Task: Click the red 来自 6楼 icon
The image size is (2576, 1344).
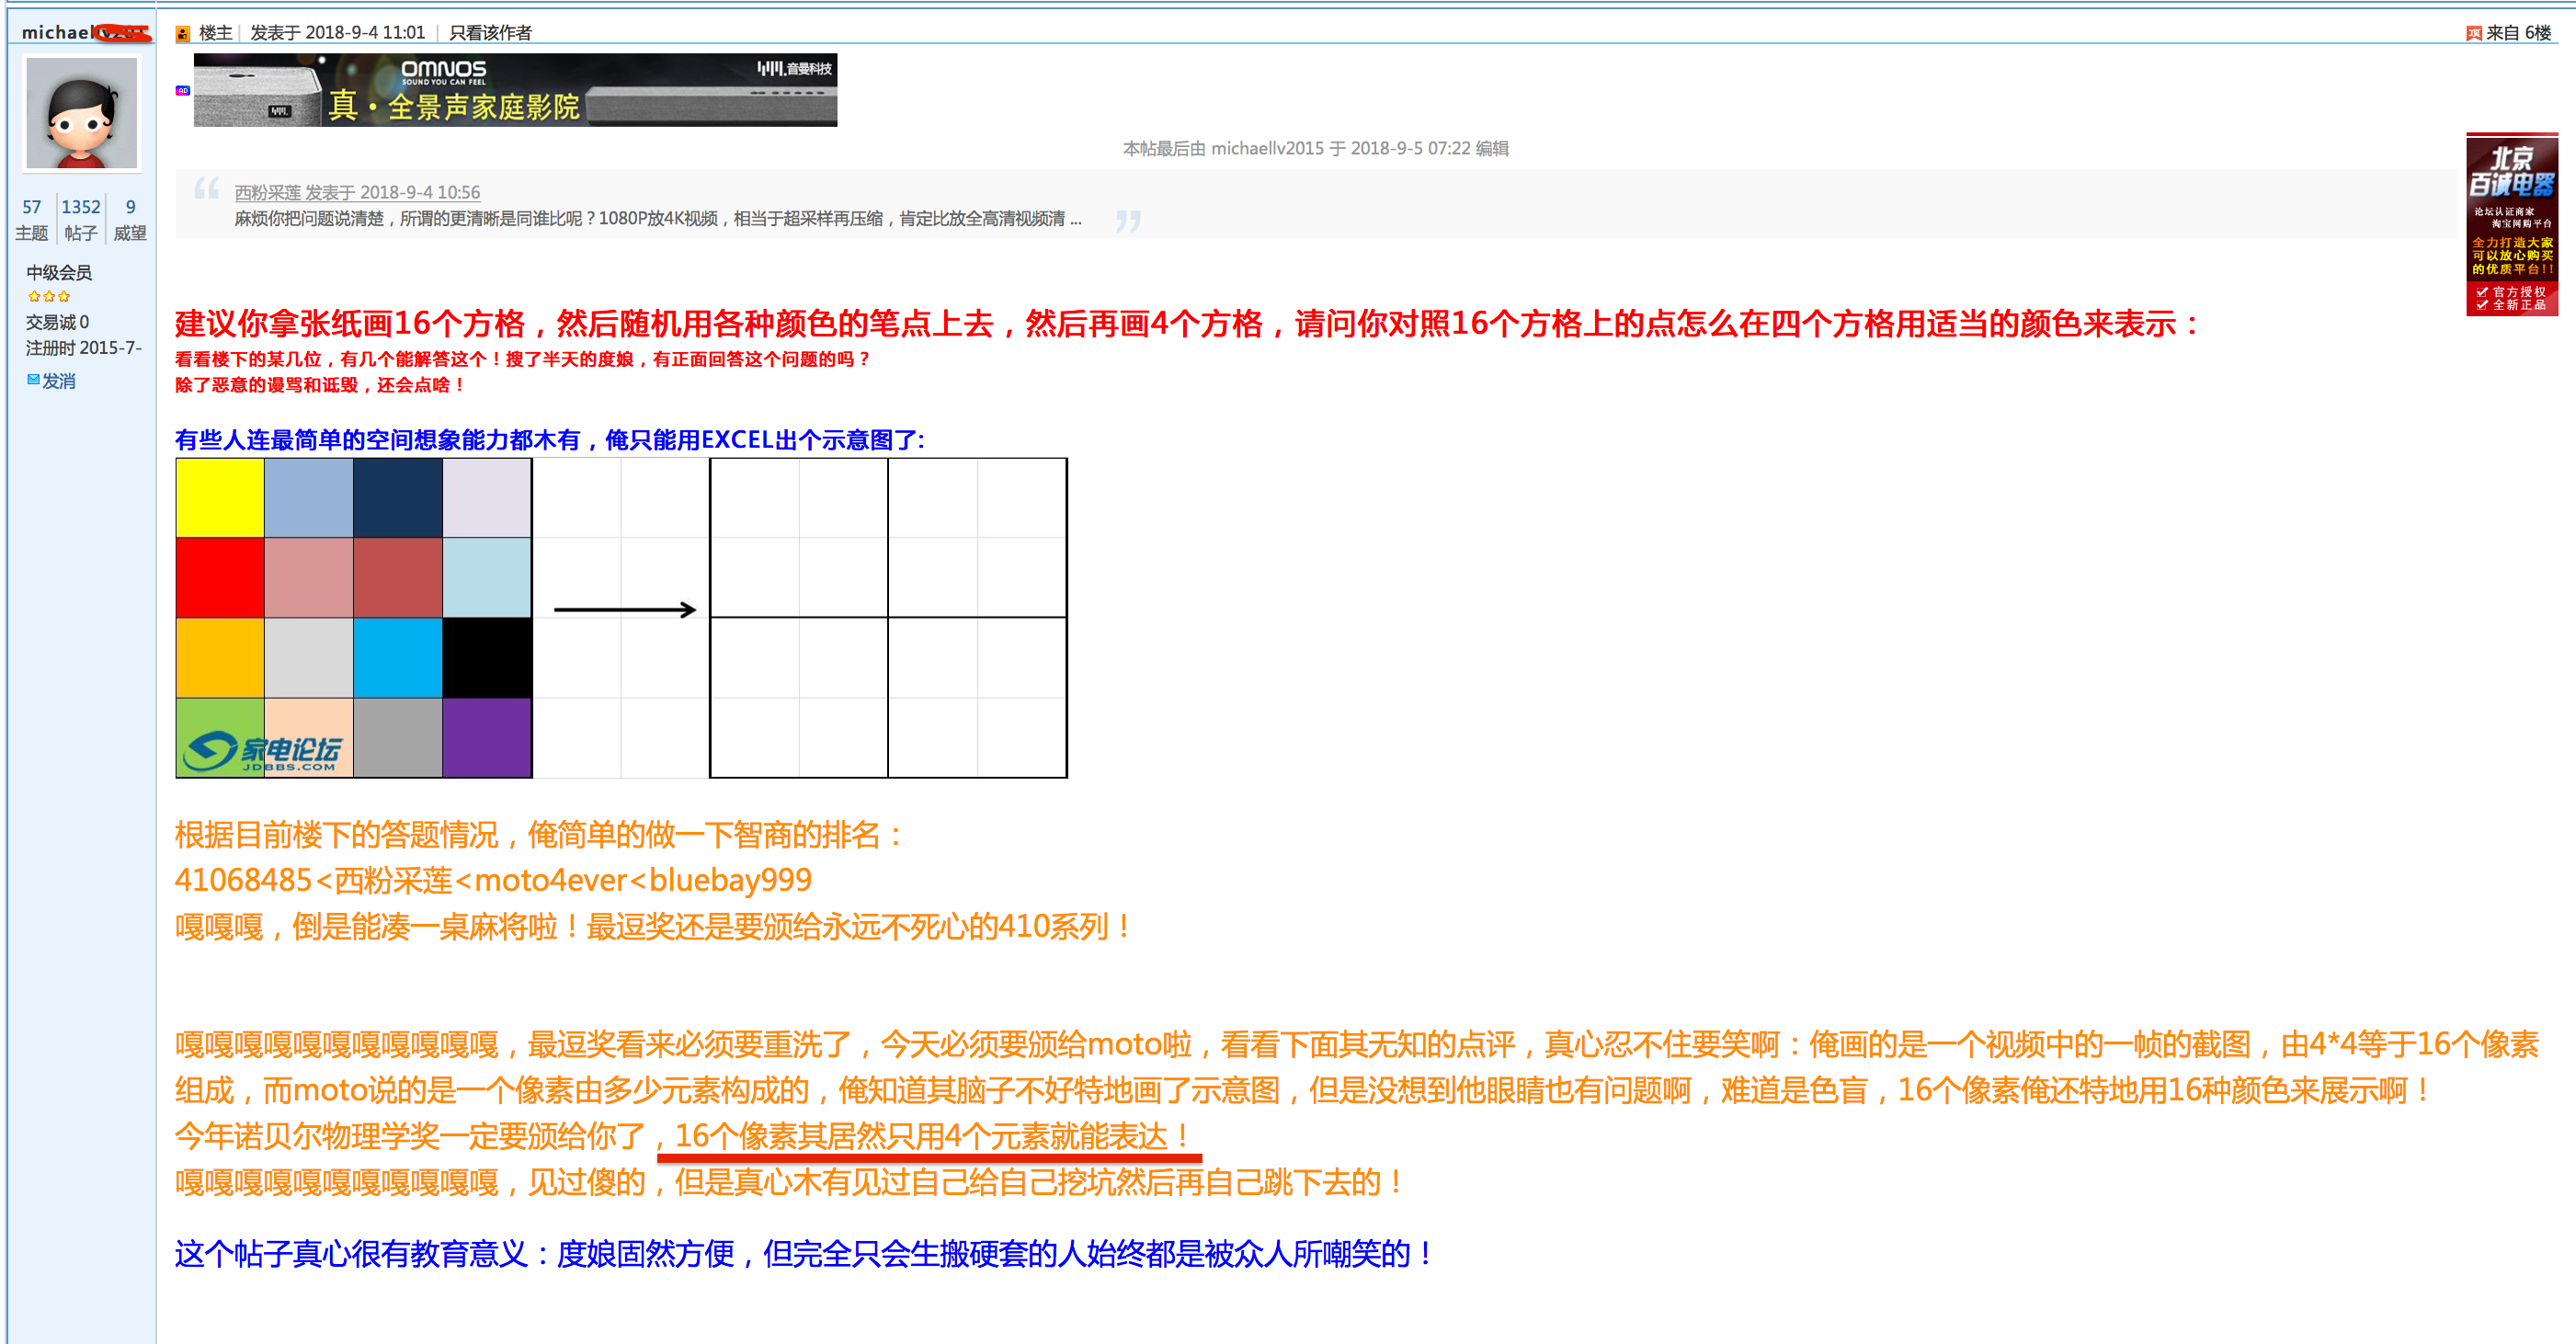Action: (2474, 34)
